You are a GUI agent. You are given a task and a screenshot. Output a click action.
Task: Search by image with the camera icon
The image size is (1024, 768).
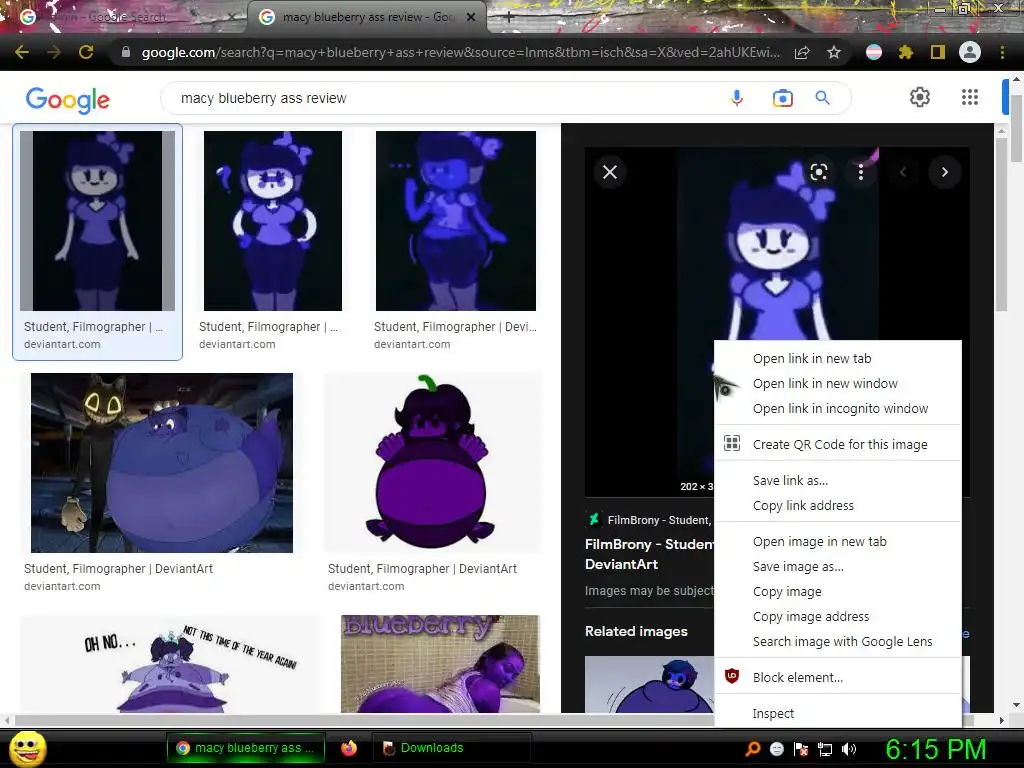click(782, 98)
